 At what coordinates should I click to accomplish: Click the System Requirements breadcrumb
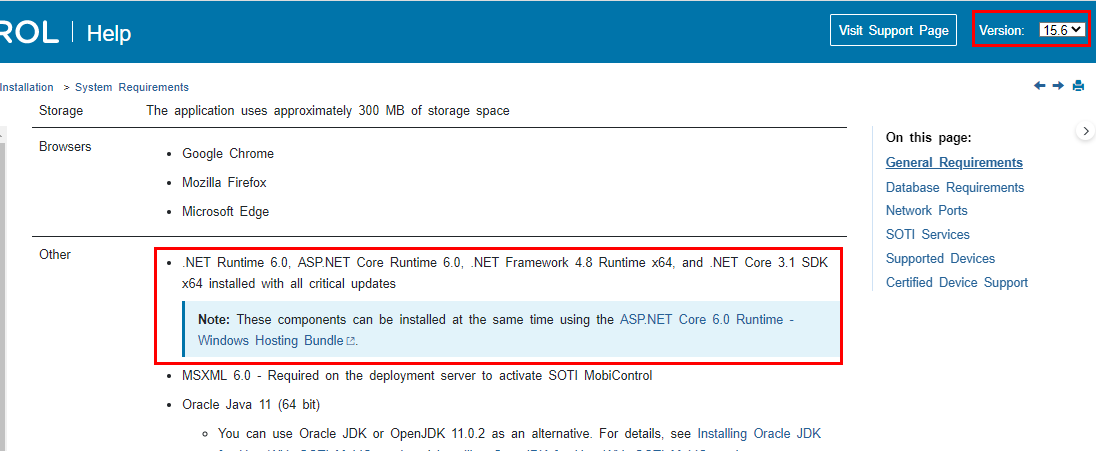pyautogui.click(x=131, y=87)
